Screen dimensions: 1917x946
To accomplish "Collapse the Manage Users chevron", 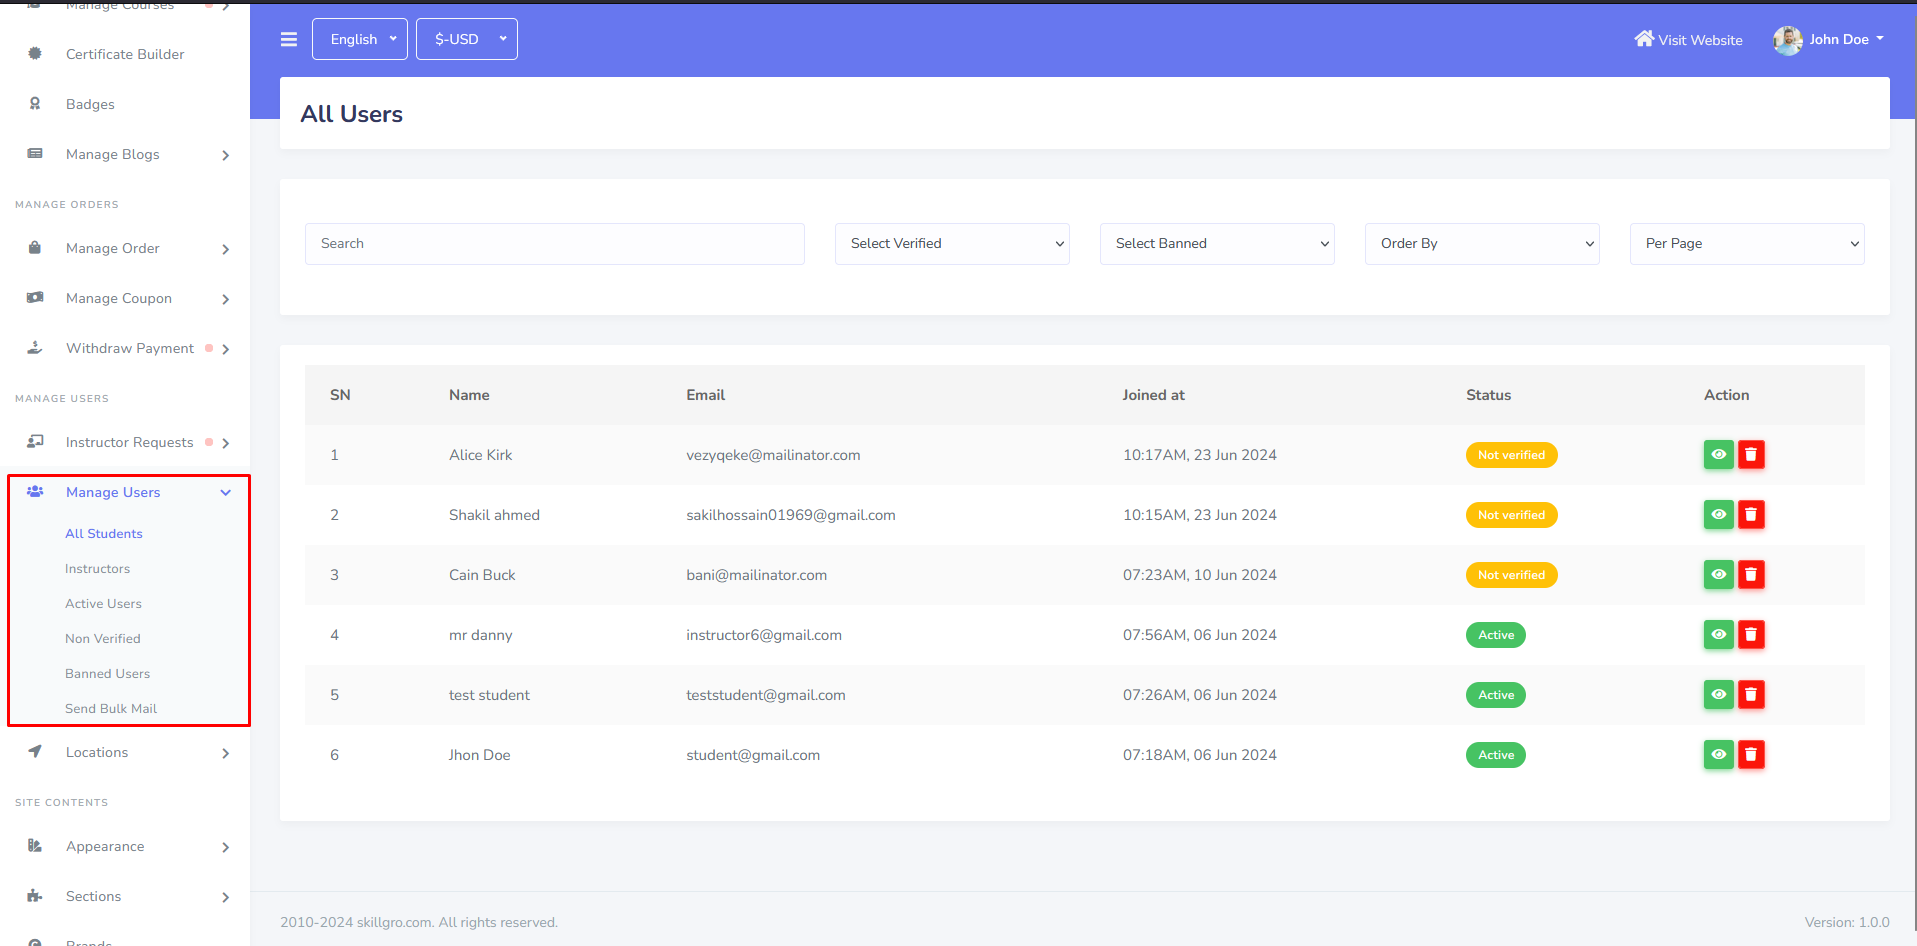I will pyautogui.click(x=226, y=493).
